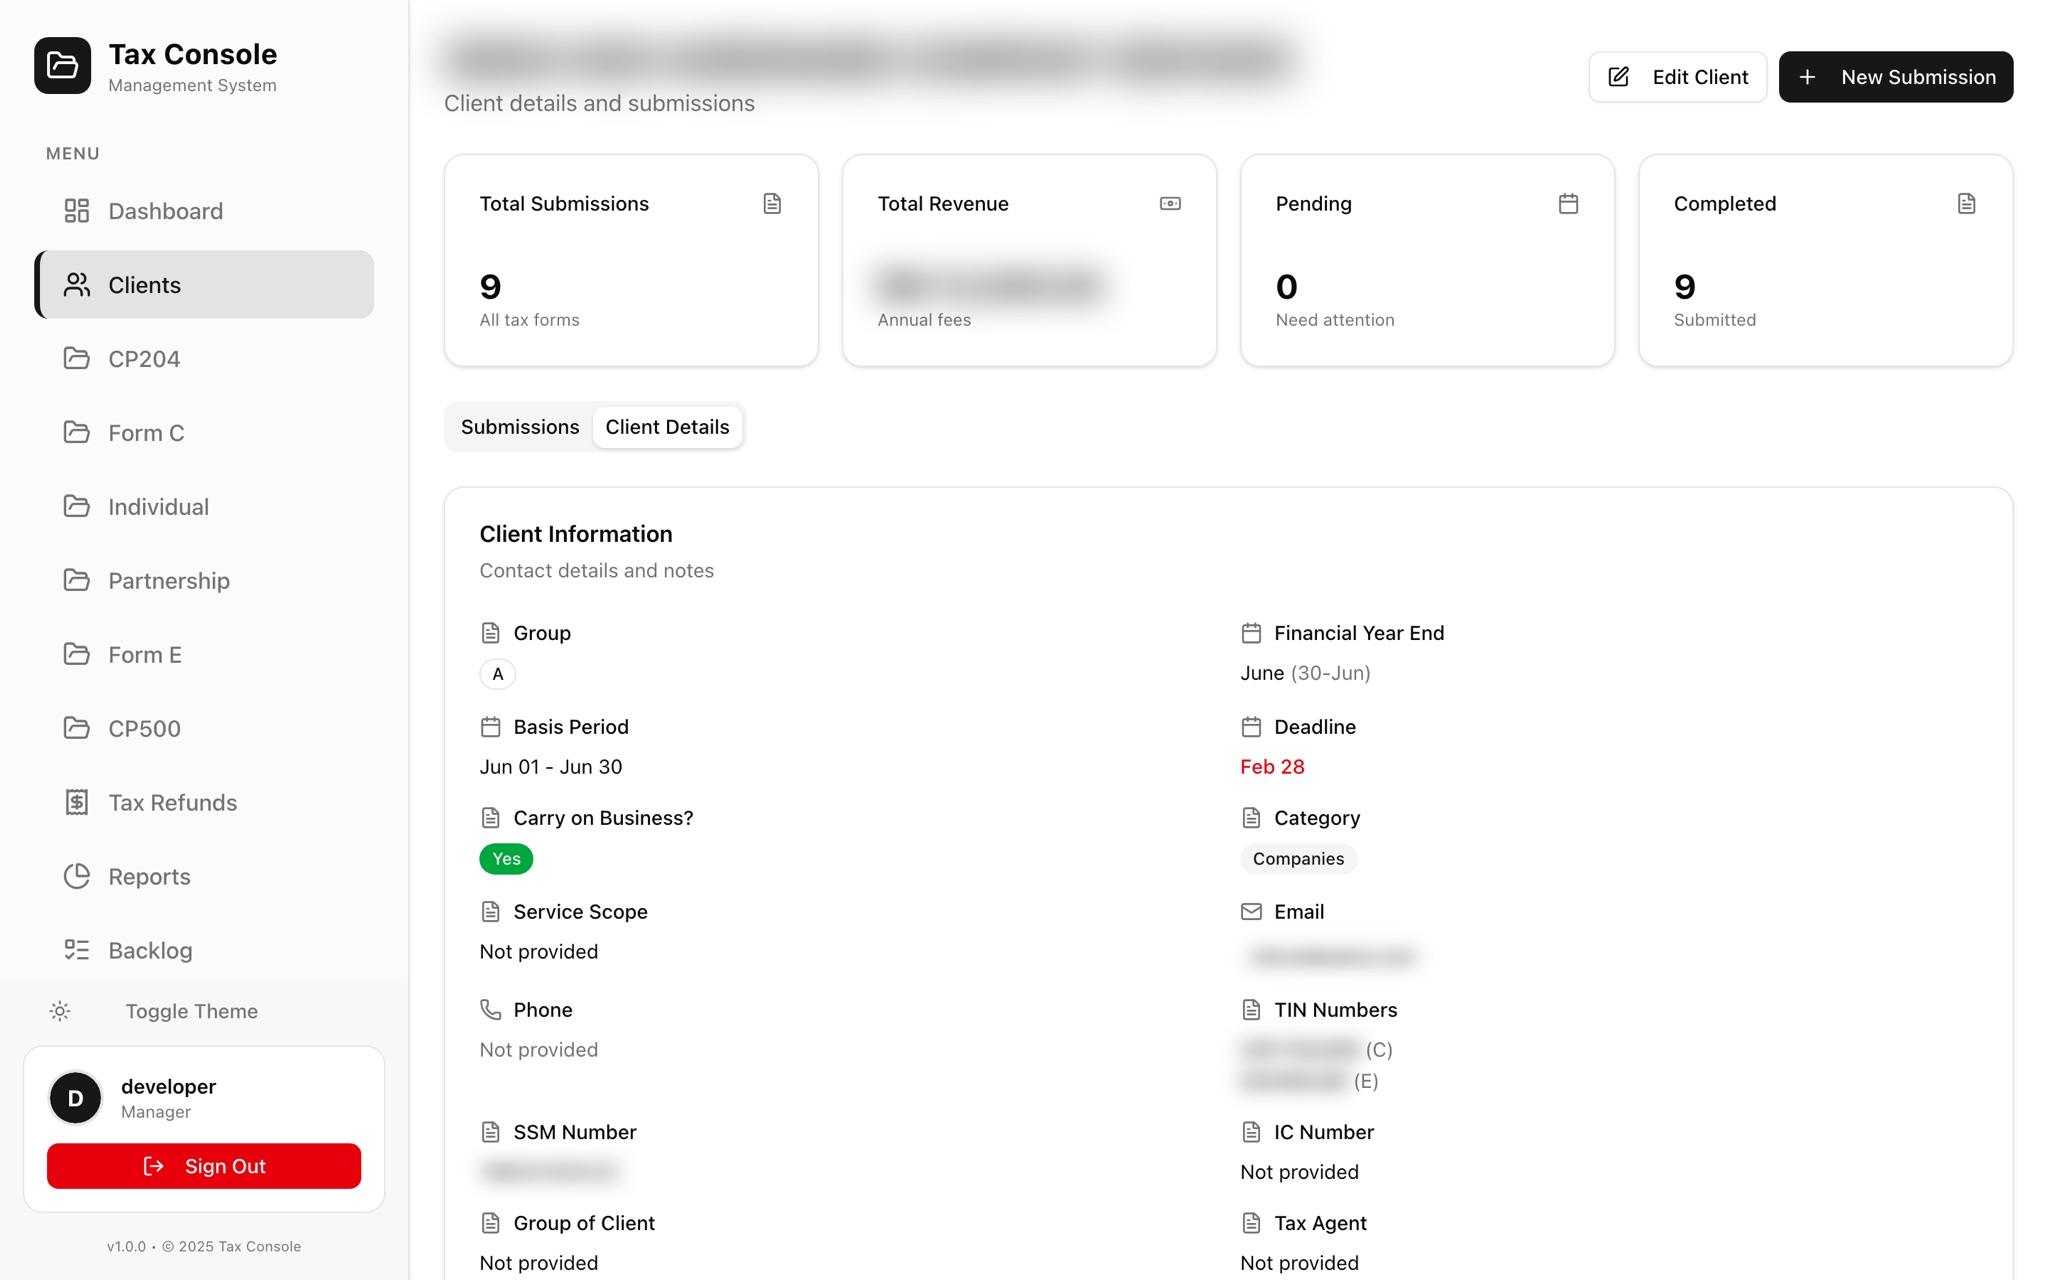
Task: Click the Companies category badge
Action: pos(1298,859)
